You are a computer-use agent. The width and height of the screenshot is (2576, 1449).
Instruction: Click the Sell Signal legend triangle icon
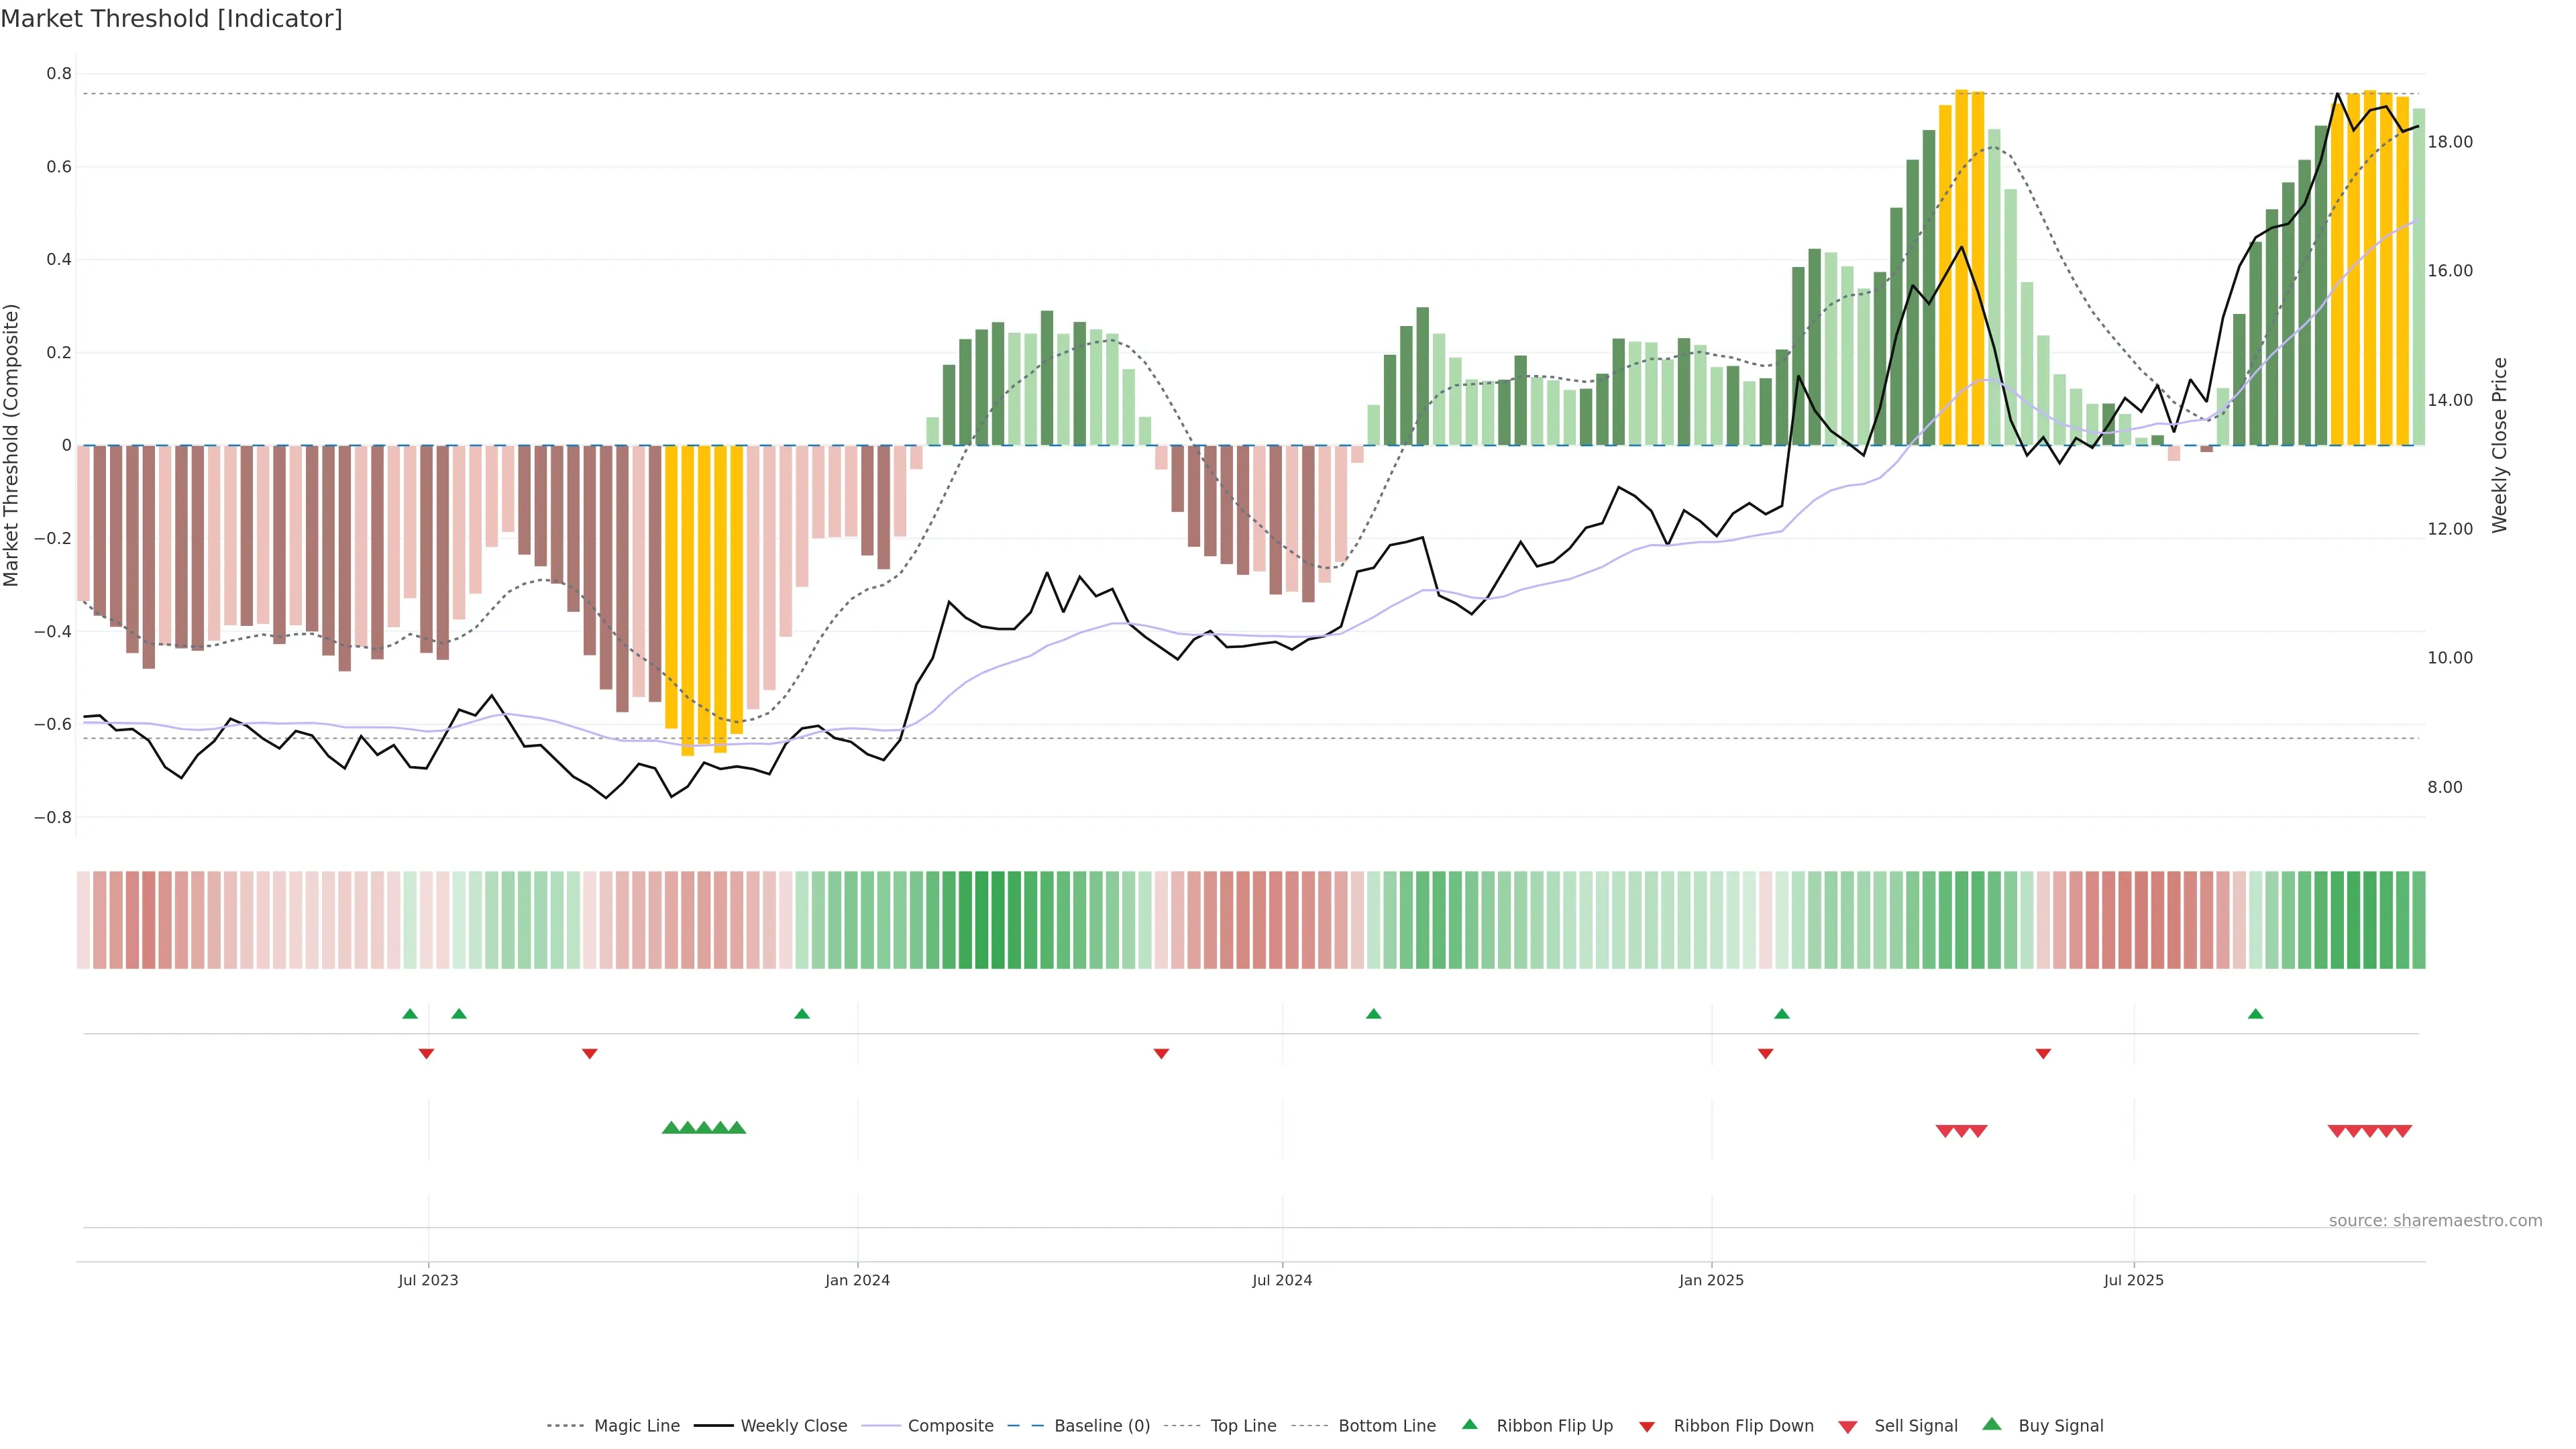[x=1847, y=1426]
